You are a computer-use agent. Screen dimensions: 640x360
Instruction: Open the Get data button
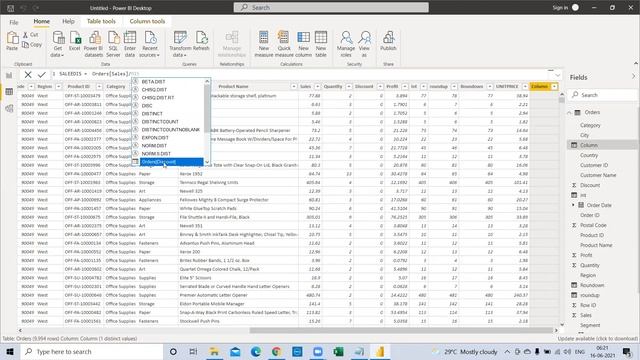click(x=58, y=44)
